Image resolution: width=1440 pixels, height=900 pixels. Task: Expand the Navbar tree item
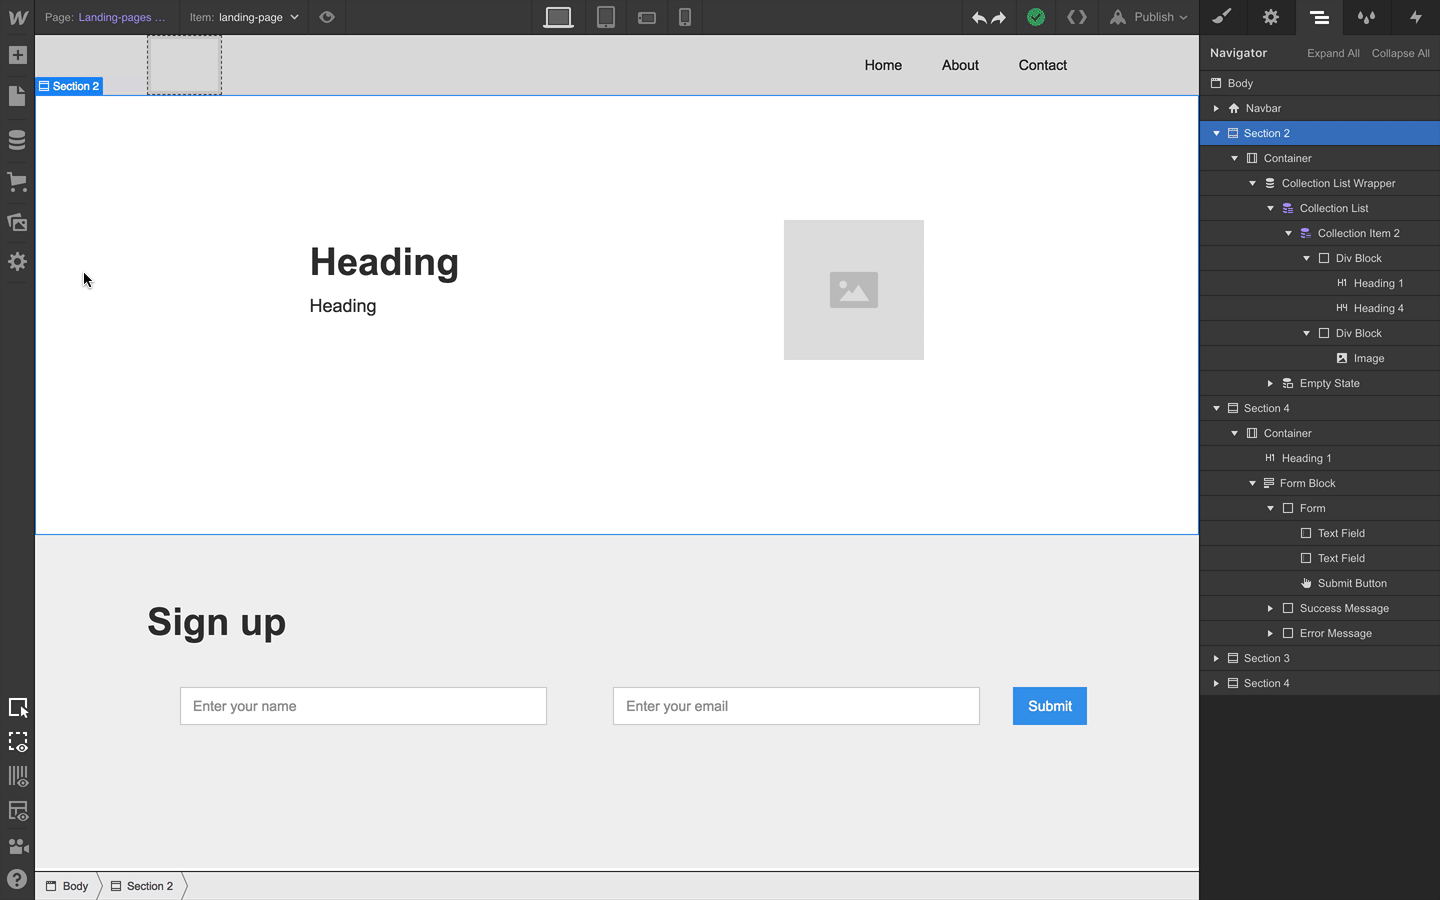(1216, 108)
